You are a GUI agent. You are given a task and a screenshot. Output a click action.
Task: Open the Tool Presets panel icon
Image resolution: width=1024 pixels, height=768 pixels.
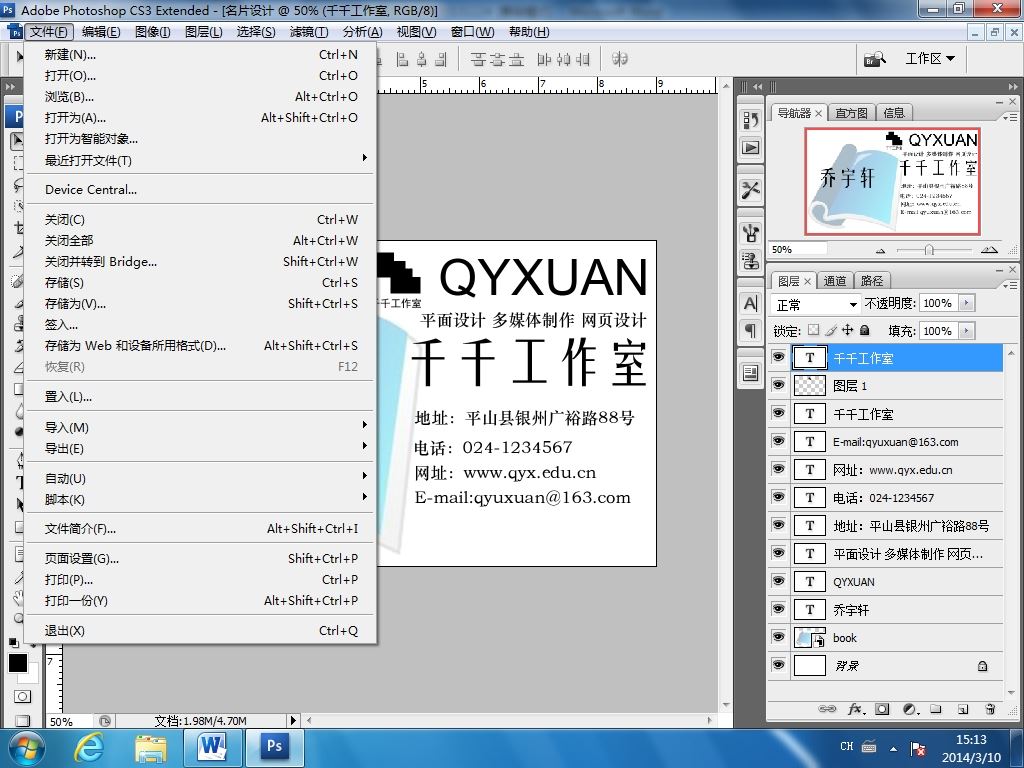point(750,190)
